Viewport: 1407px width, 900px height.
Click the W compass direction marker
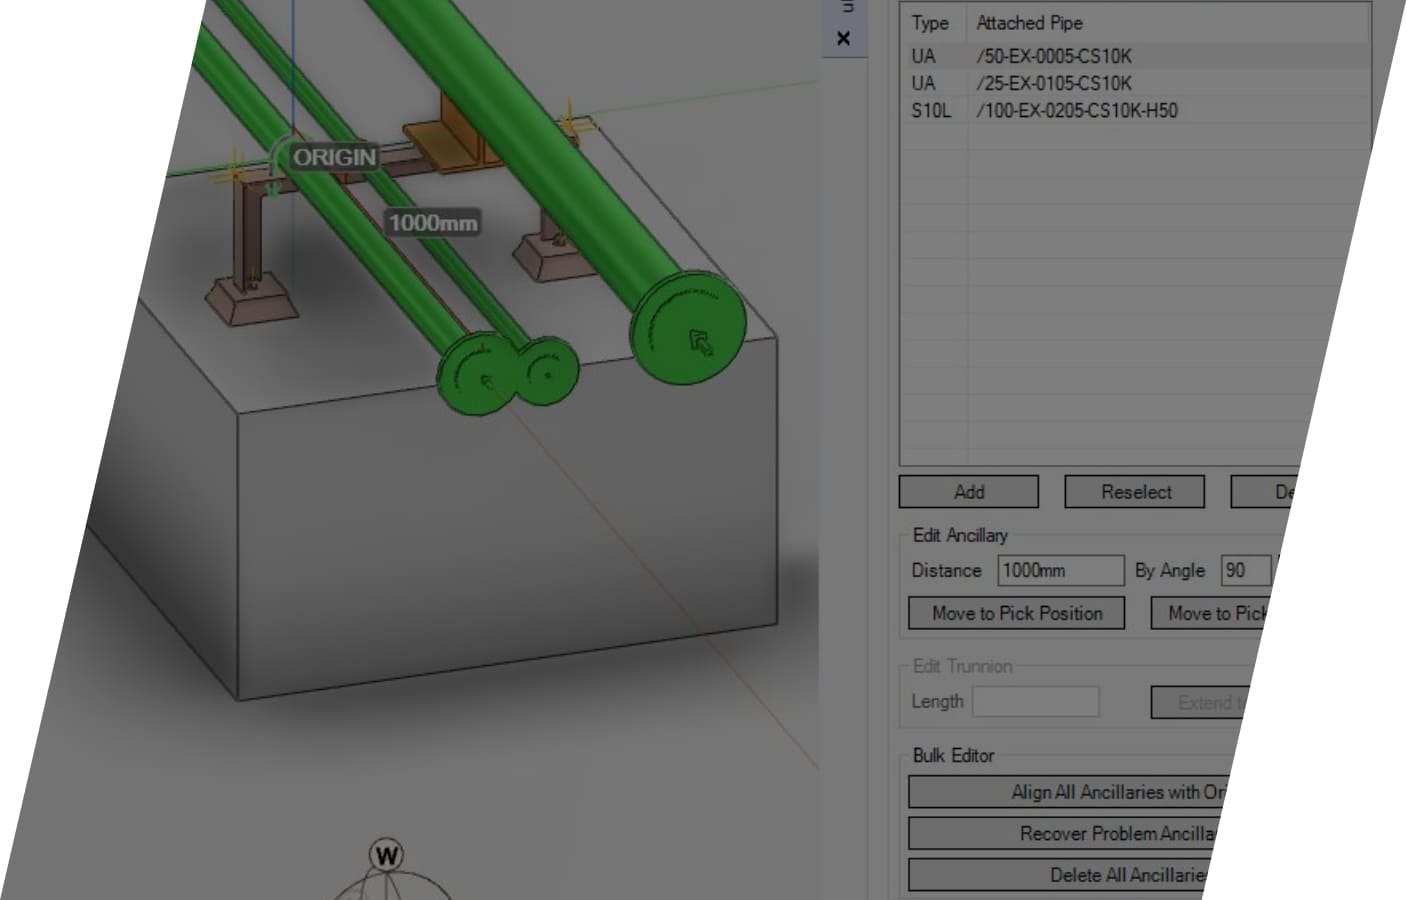click(386, 855)
